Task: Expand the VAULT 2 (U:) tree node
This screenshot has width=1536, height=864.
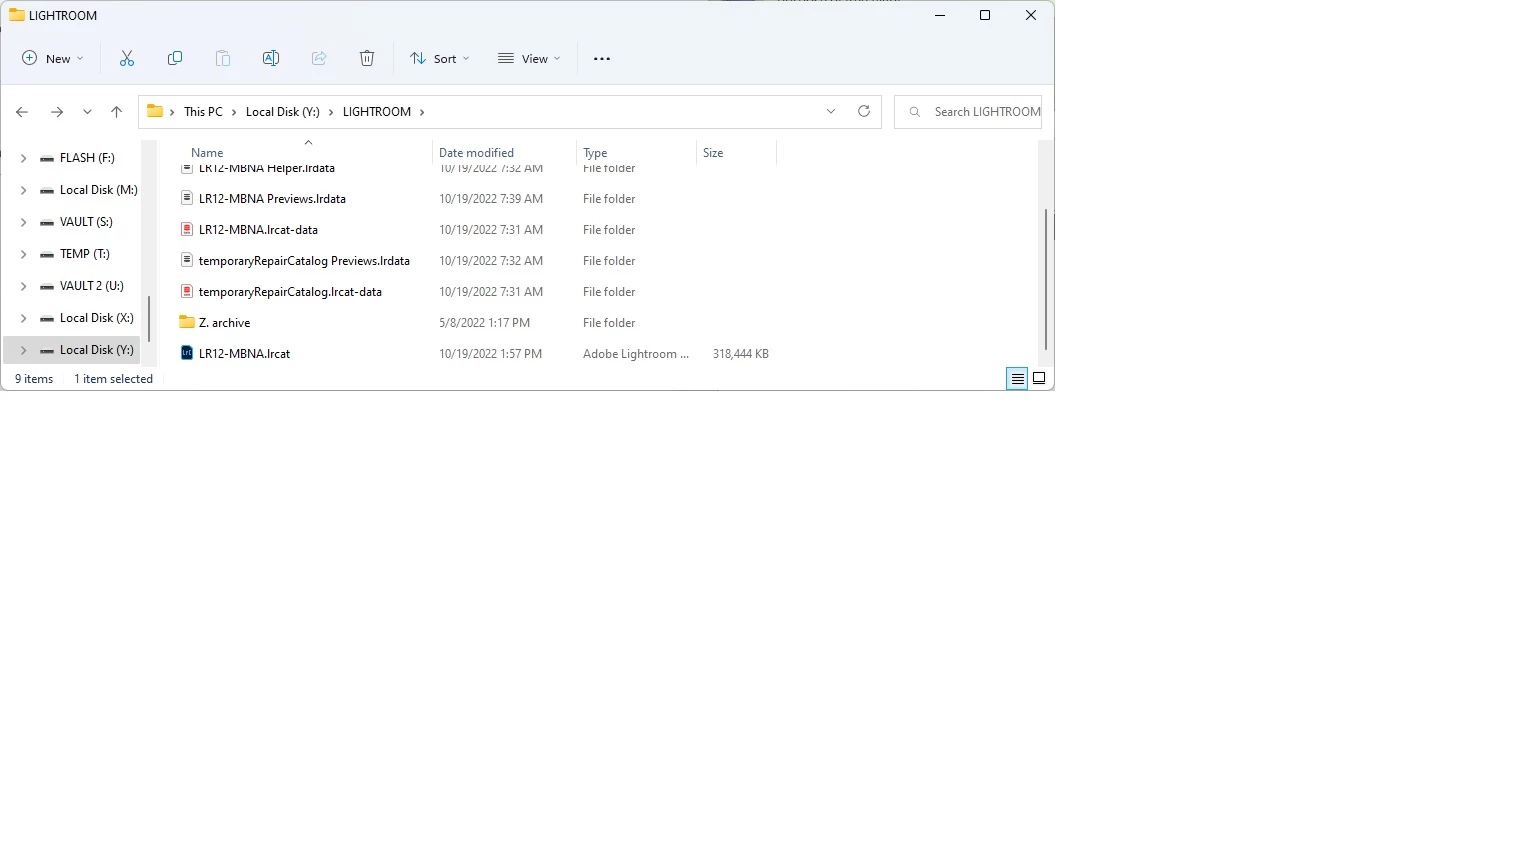Action: (23, 286)
